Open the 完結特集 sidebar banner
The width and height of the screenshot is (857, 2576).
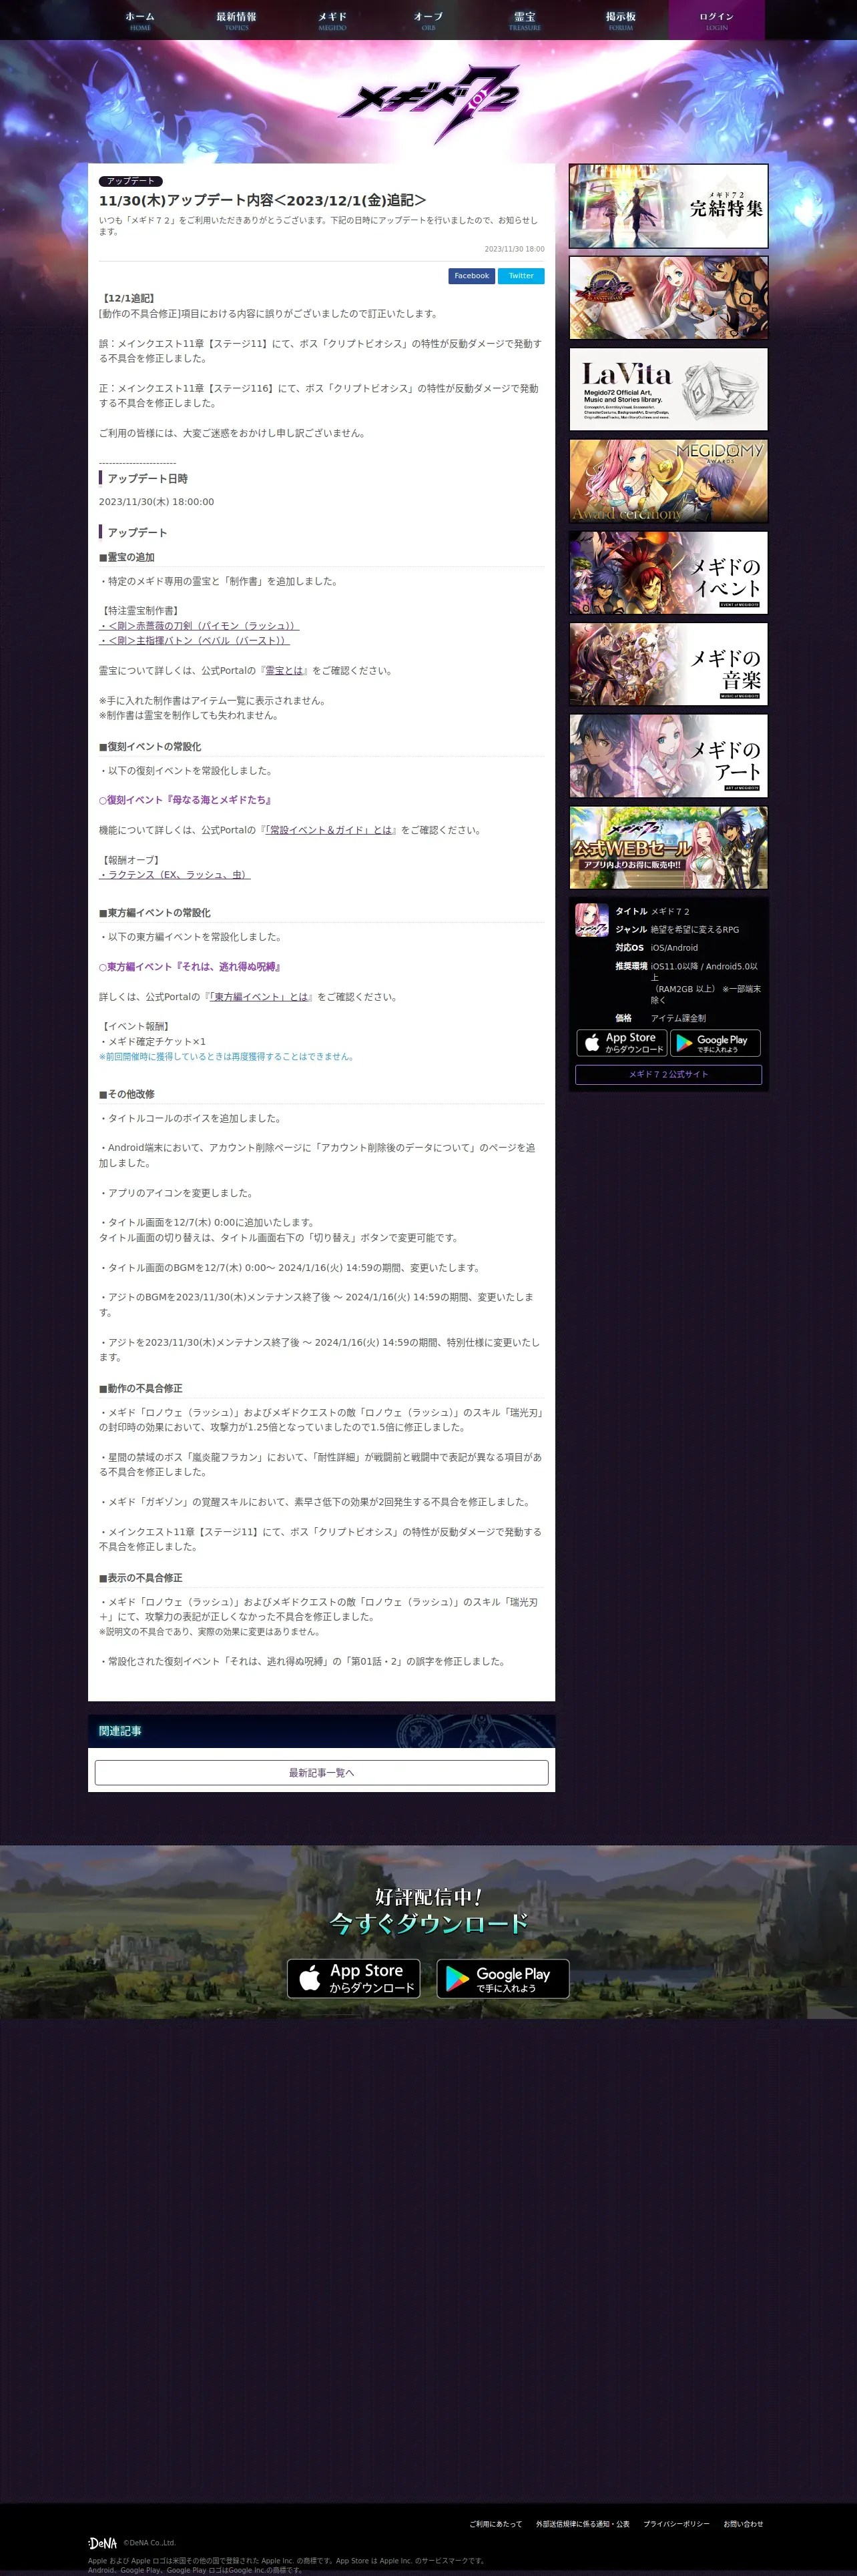[x=668, y=206]
